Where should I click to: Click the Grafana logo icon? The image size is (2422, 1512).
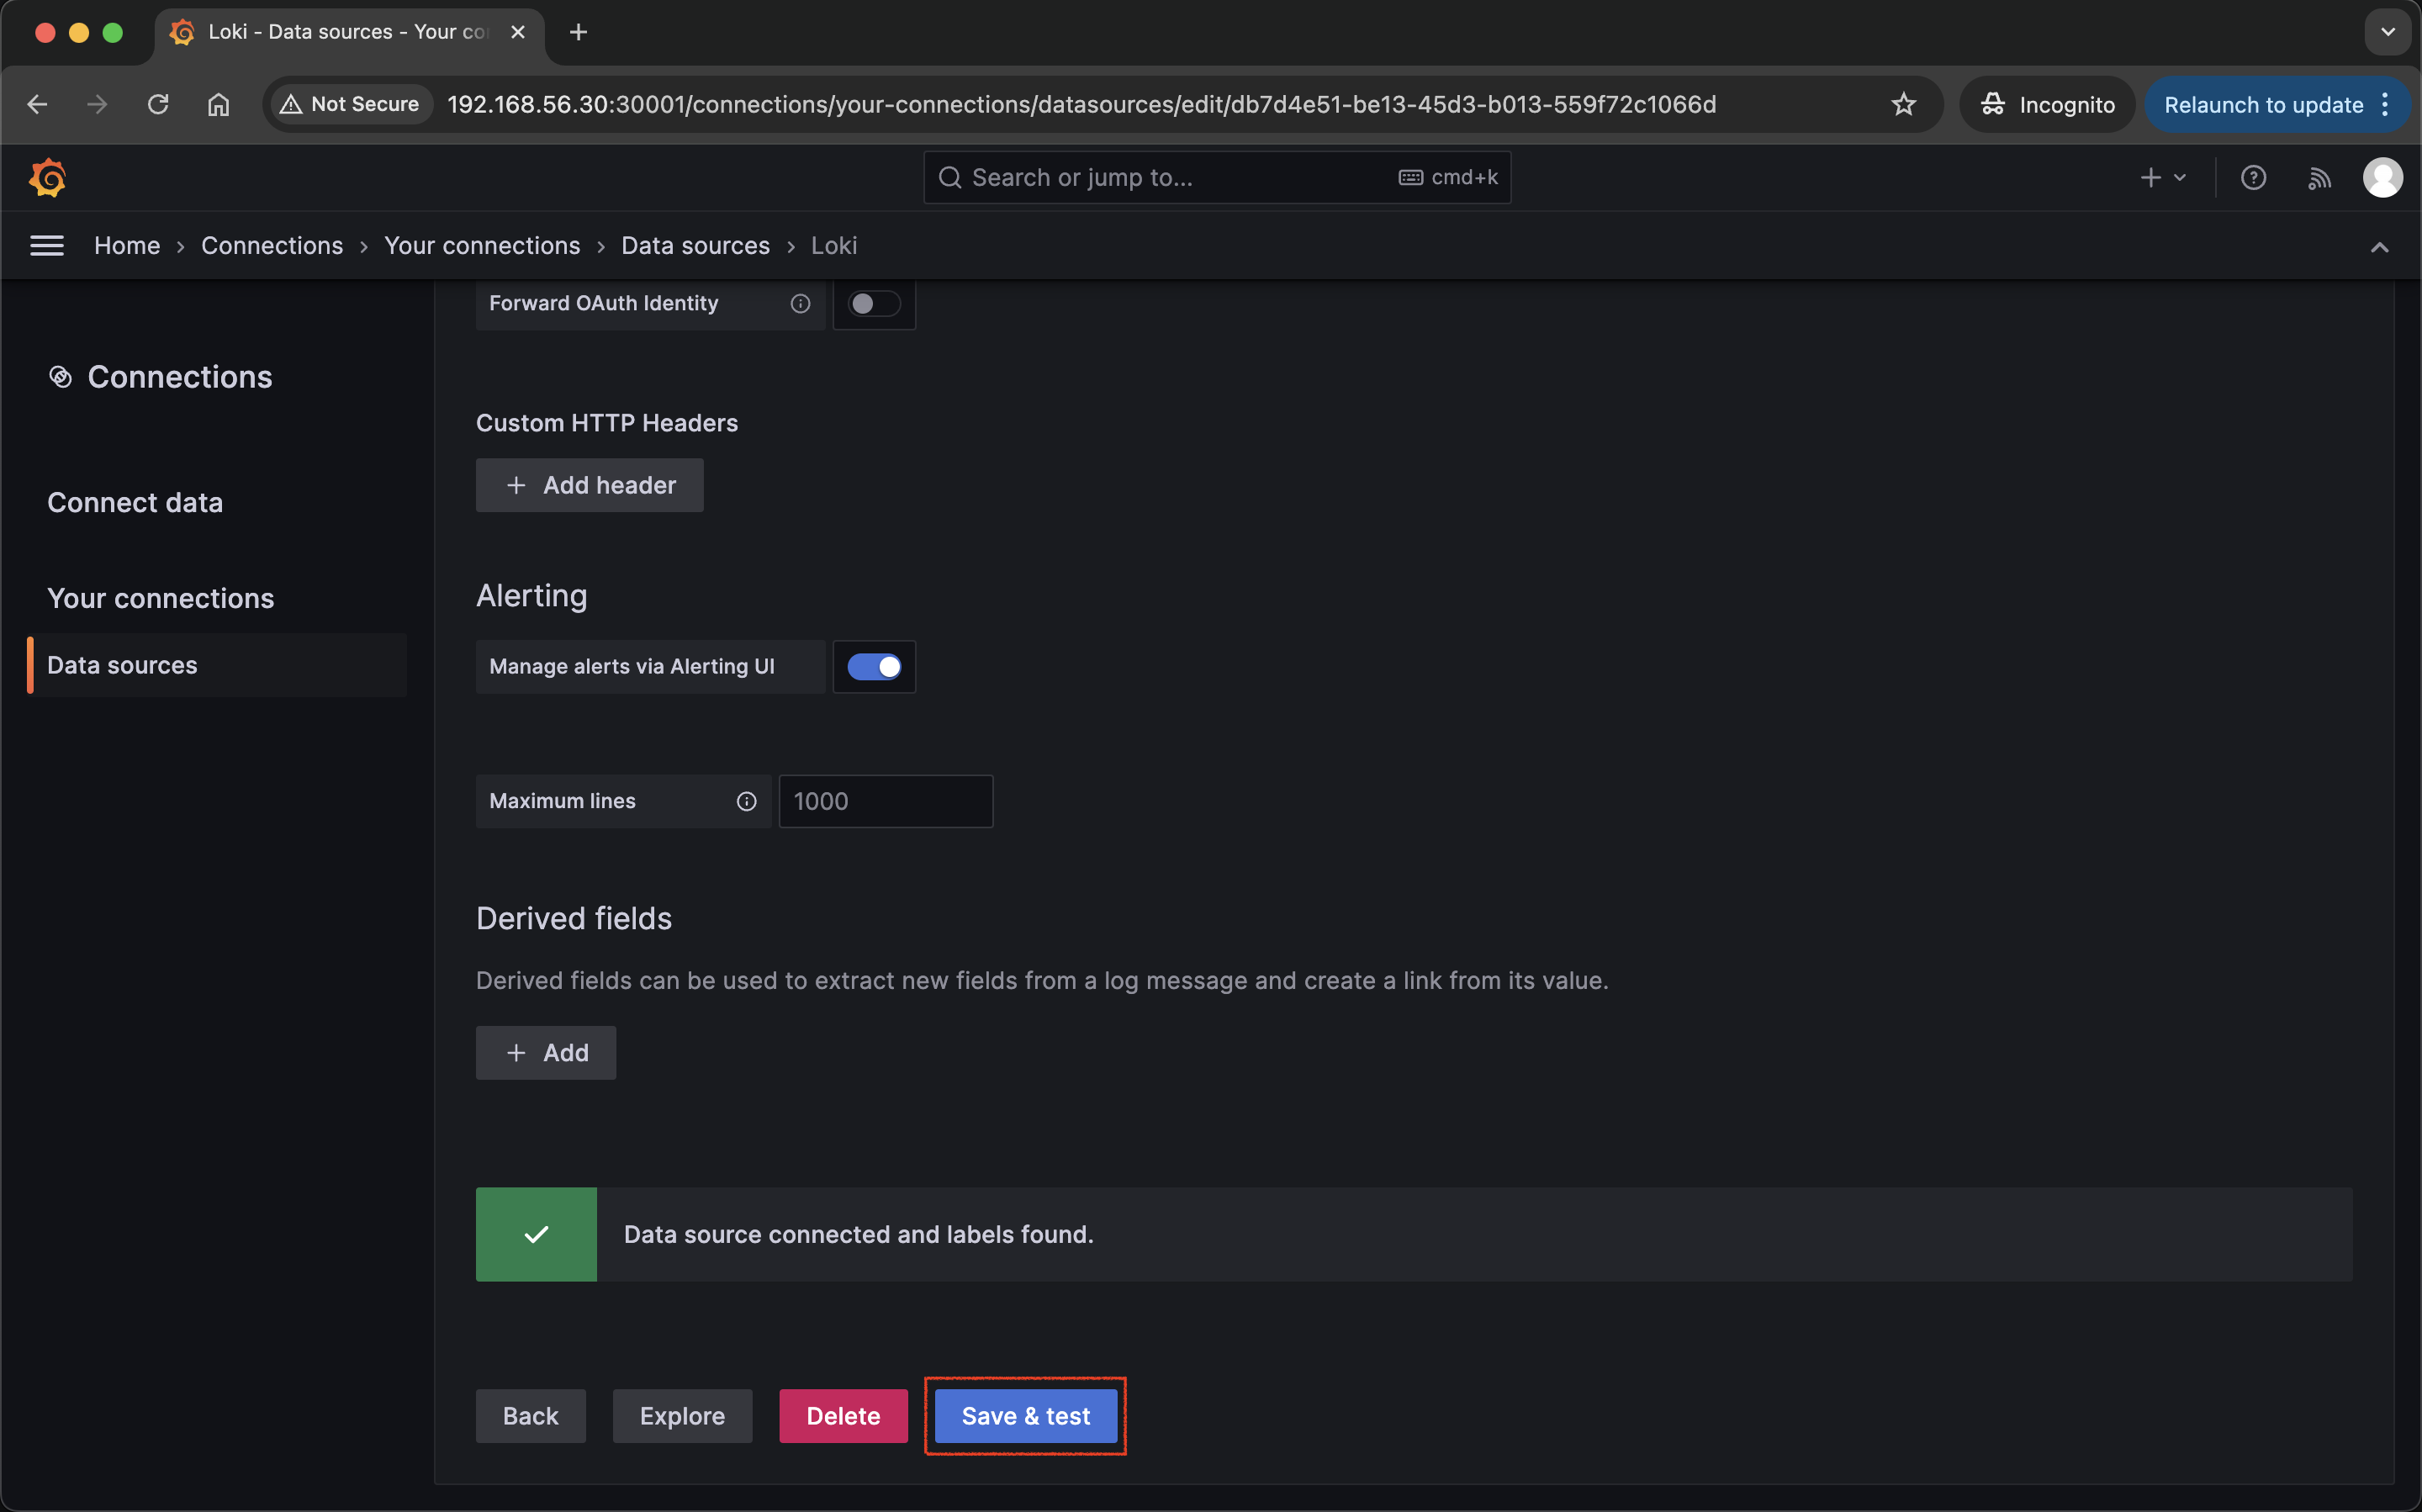(x=47, y=178)
